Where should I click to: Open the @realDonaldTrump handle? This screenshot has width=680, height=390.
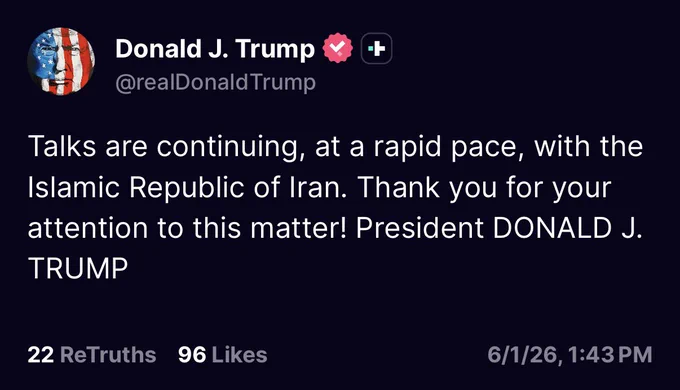(x=216, y=82)
